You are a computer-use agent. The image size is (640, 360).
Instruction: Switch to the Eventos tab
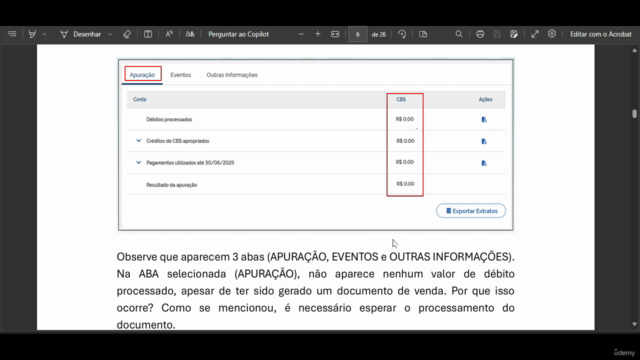point(180,75)
